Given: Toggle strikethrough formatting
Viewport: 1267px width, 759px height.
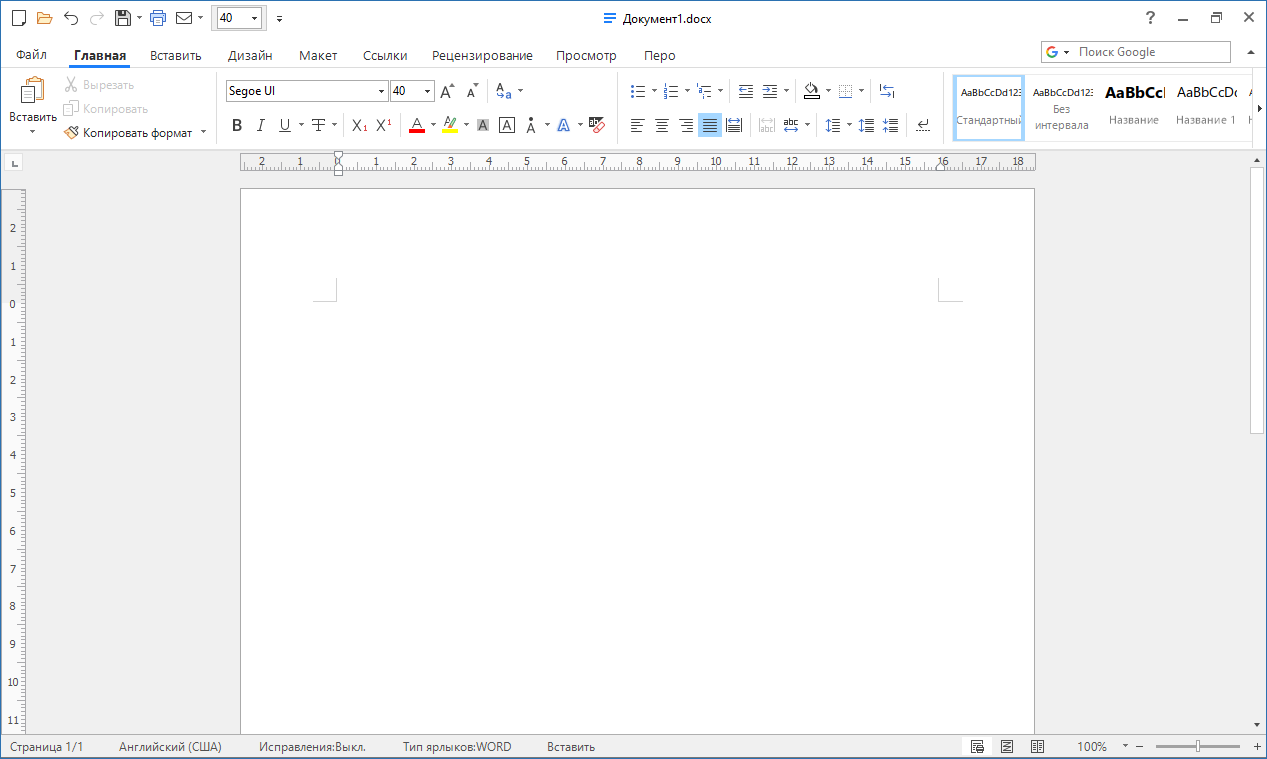Looking at the screenshot, I should pos(318,125).
